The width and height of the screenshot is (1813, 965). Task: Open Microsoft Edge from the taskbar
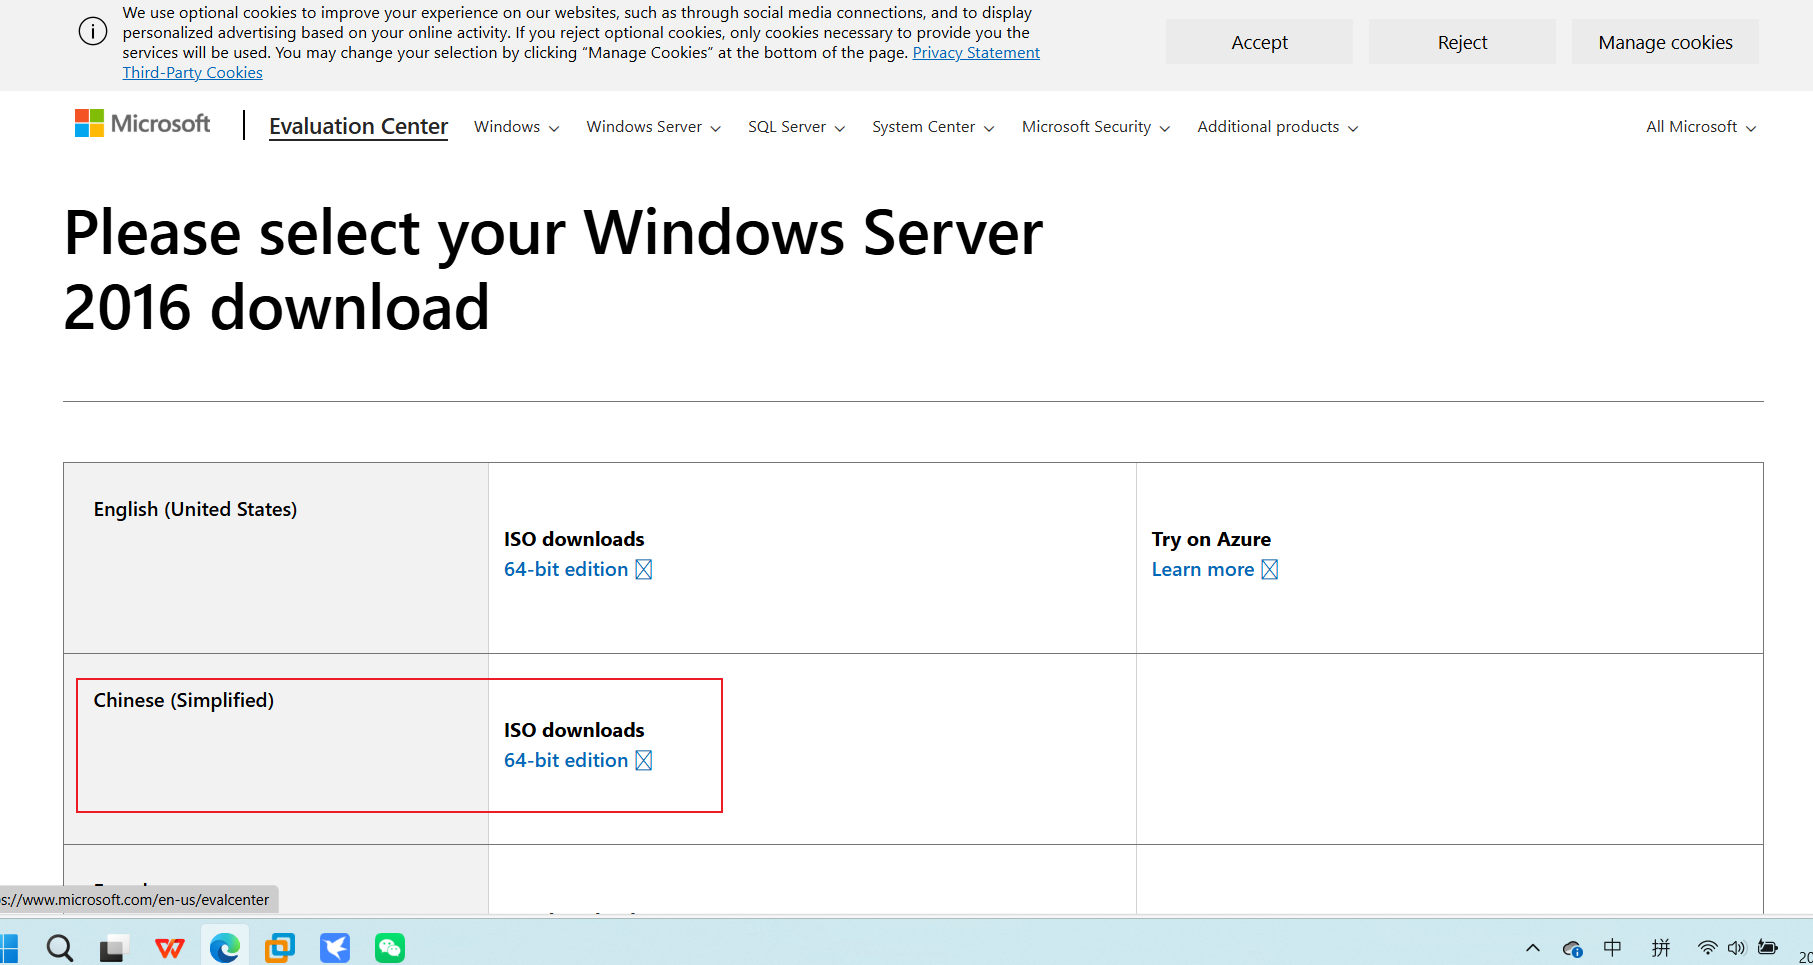click(x=225, y=946)
